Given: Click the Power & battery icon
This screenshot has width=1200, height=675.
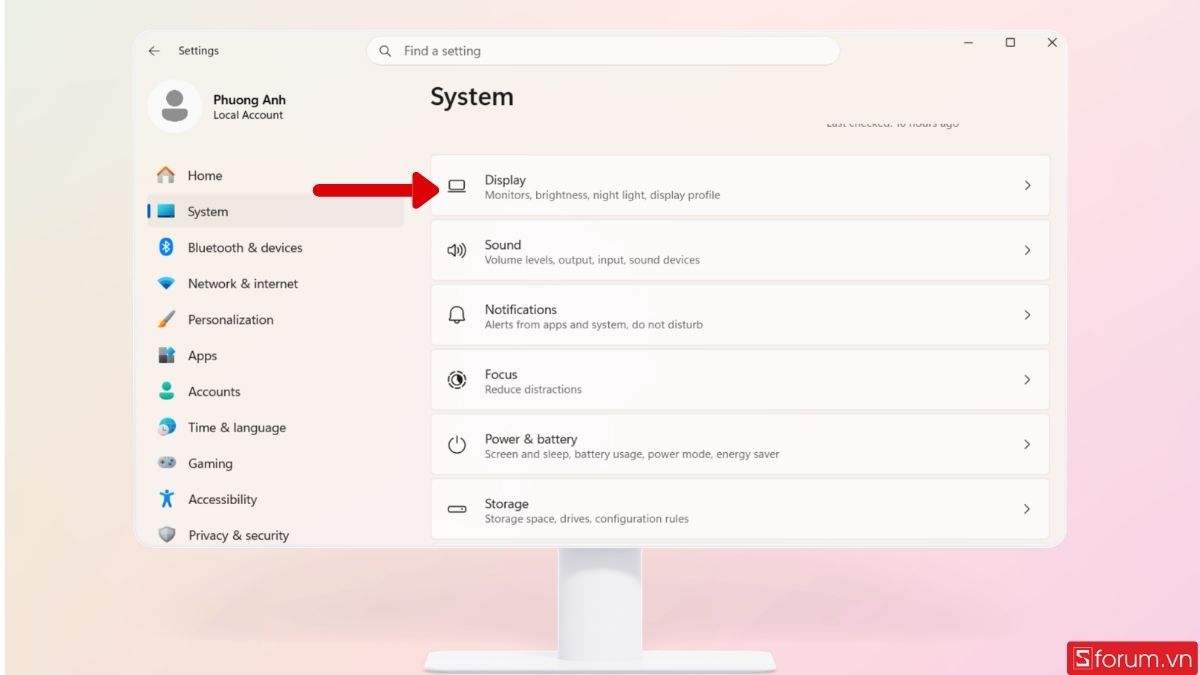Looking at the screenshot, I should pos(457,445).
